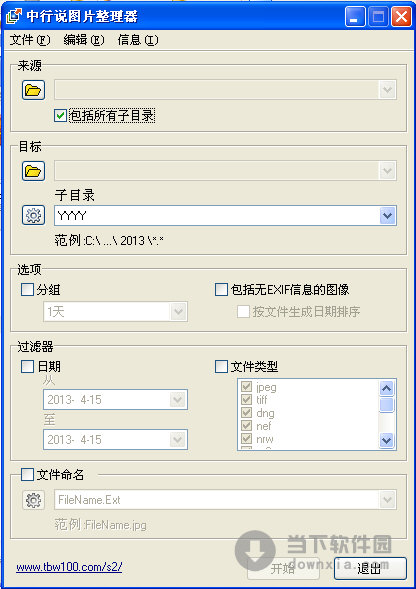Open the 文件 menu

pyautogui.click(x=30, y=40)
